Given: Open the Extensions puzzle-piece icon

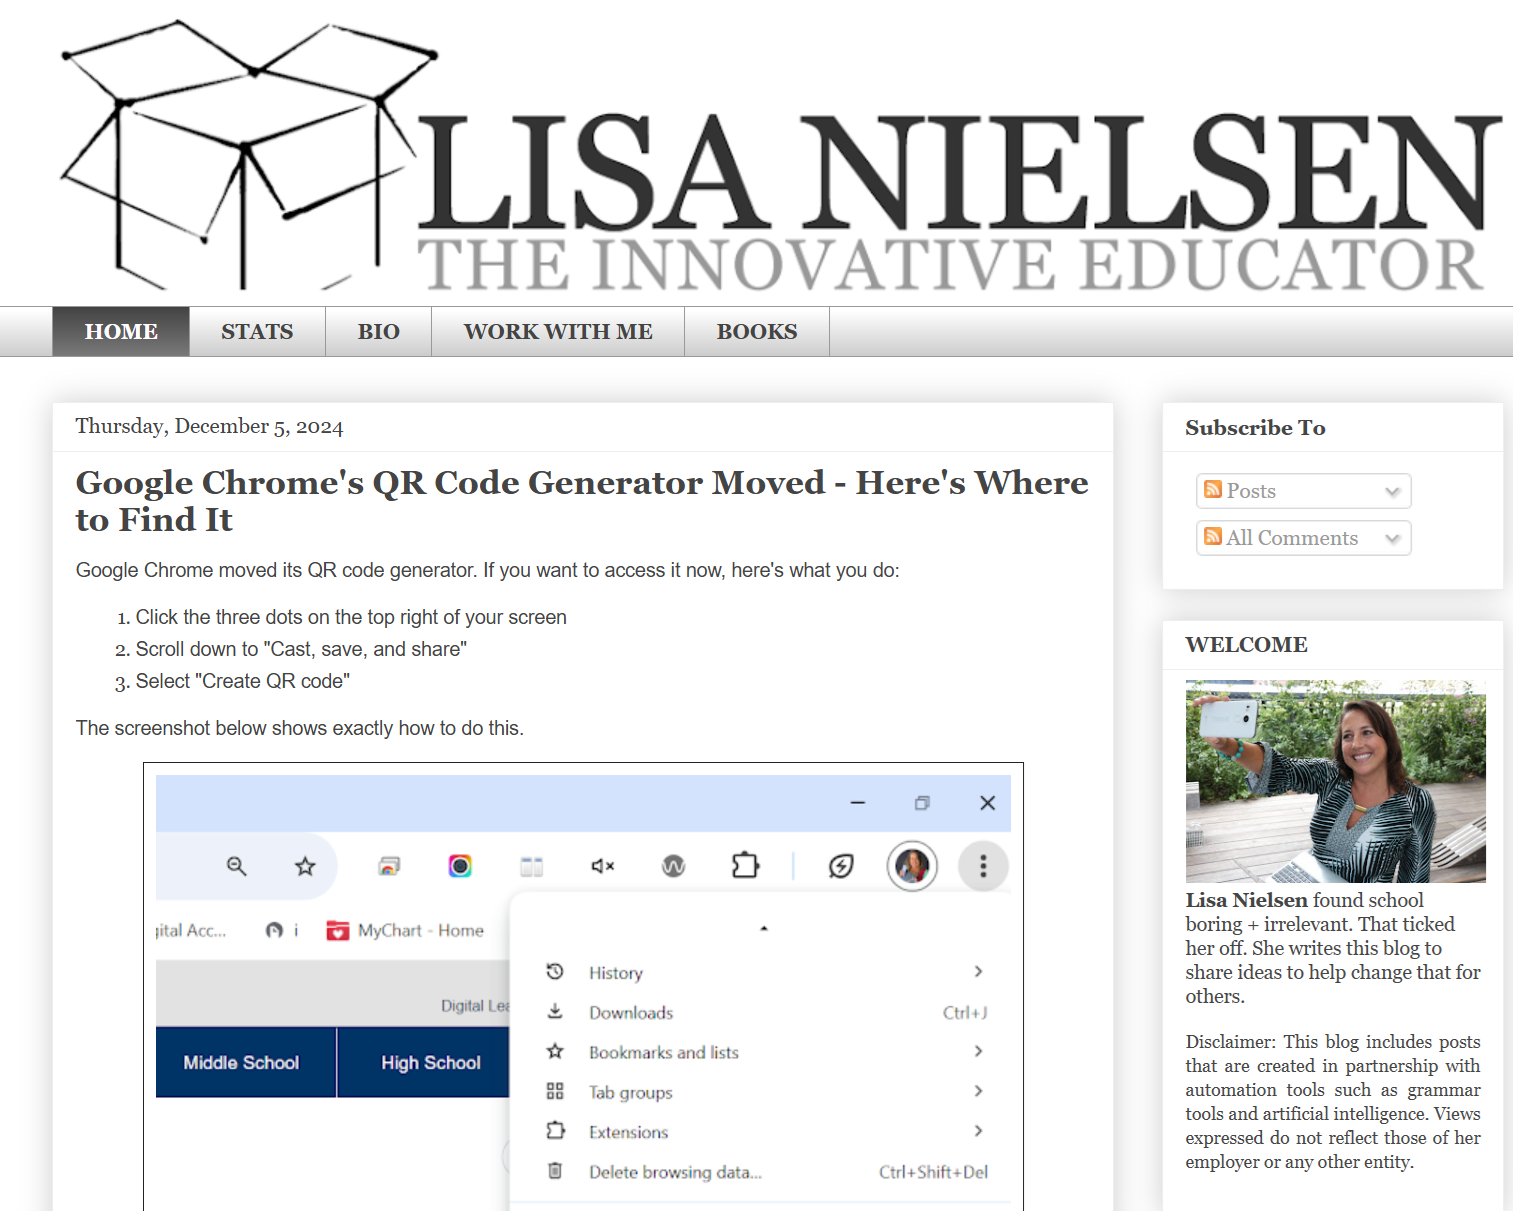Looking at the screenshot, I should (745, 866).
